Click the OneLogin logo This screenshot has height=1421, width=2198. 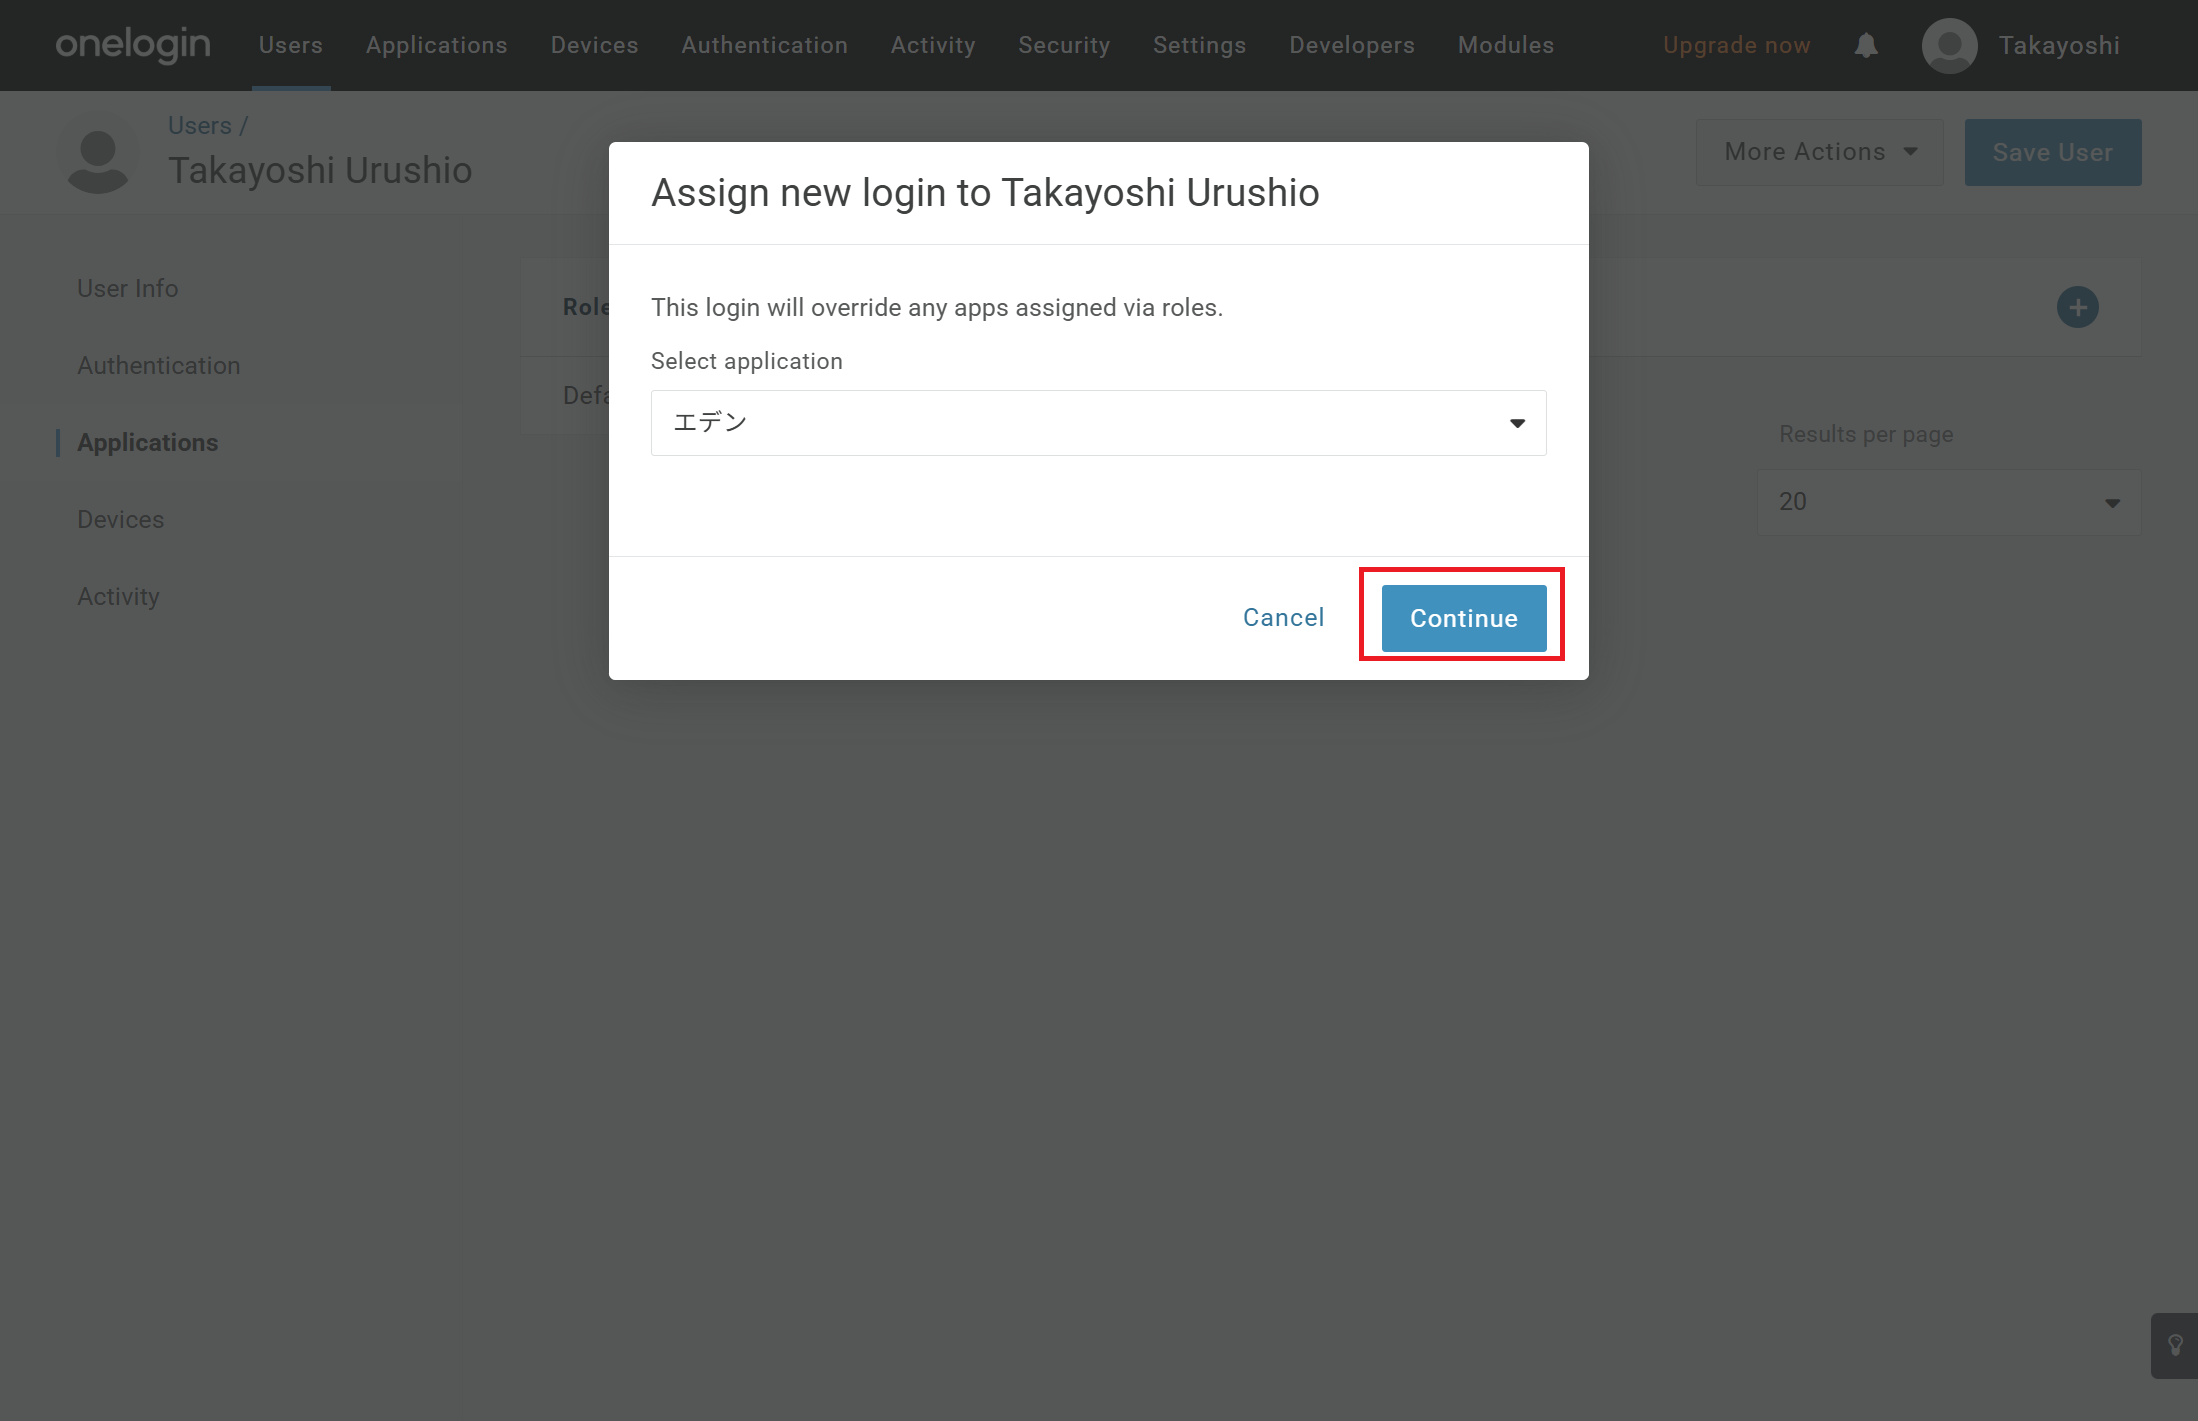[x=133, y=45]
